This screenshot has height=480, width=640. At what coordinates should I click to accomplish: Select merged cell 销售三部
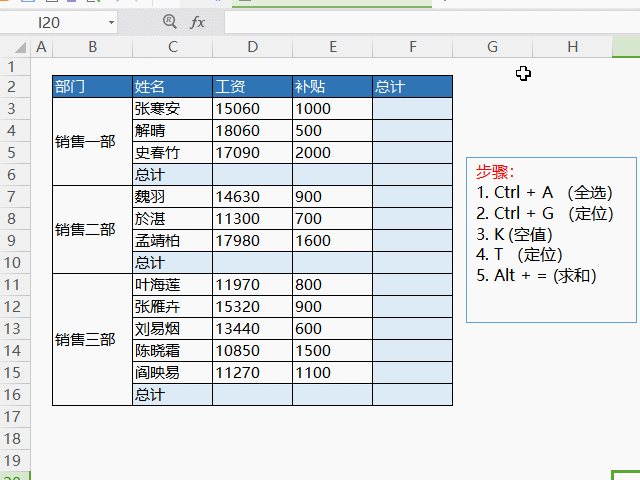coord(93,340)
